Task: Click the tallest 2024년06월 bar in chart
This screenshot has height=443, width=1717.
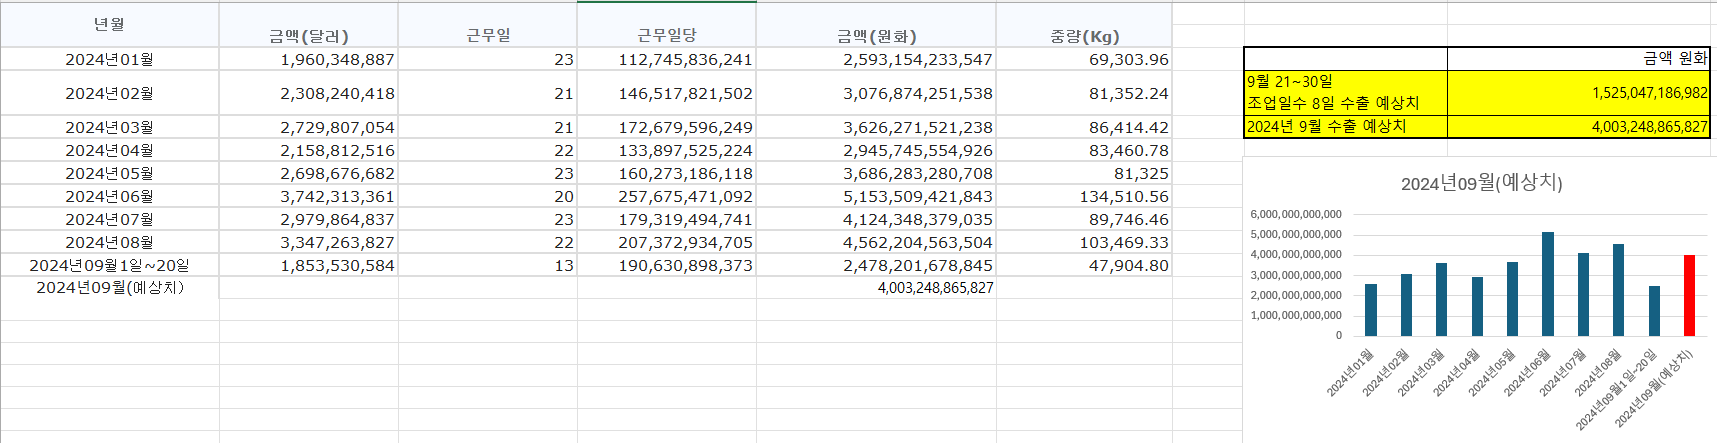Action: click(1548, 284)
